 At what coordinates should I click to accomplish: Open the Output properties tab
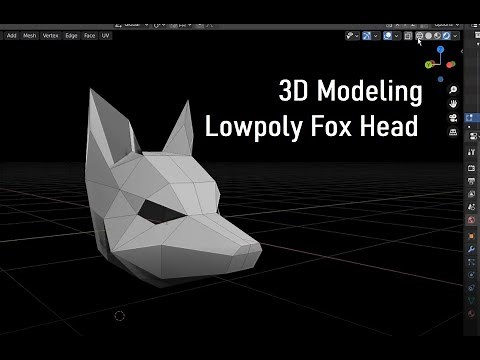[x=471, y=181]
